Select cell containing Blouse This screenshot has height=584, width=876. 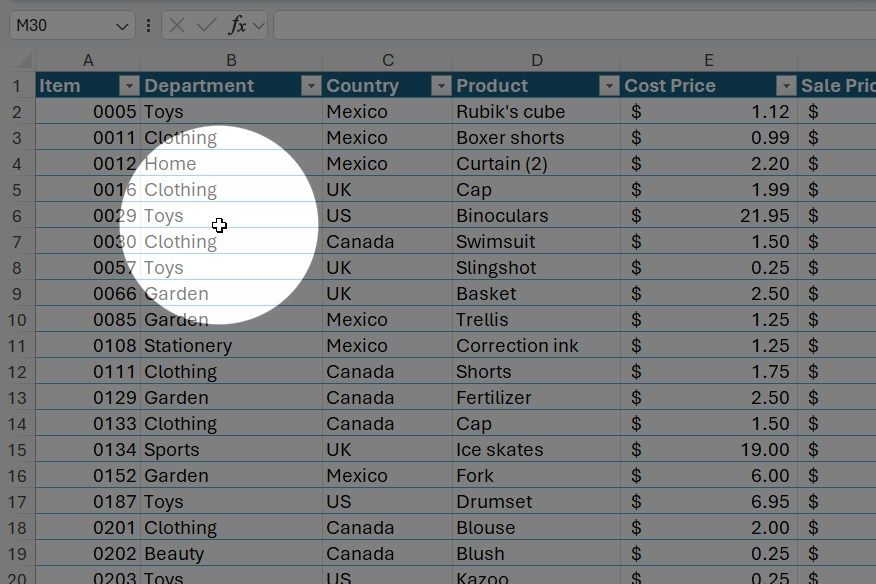[x=536, y=528]
